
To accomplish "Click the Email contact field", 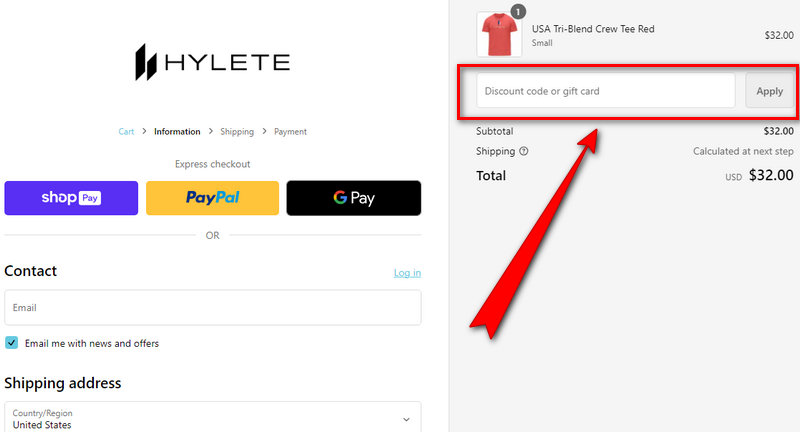I will (213, 308).
